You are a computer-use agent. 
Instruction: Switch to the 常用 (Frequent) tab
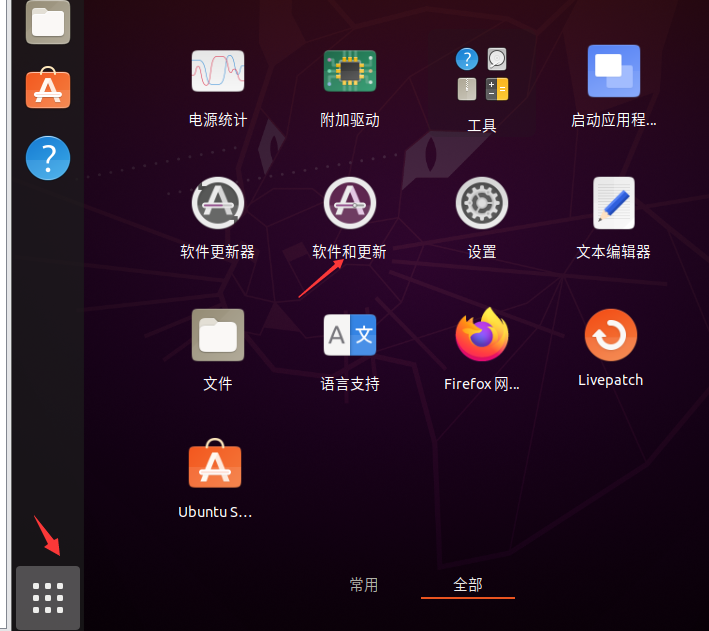364,585
